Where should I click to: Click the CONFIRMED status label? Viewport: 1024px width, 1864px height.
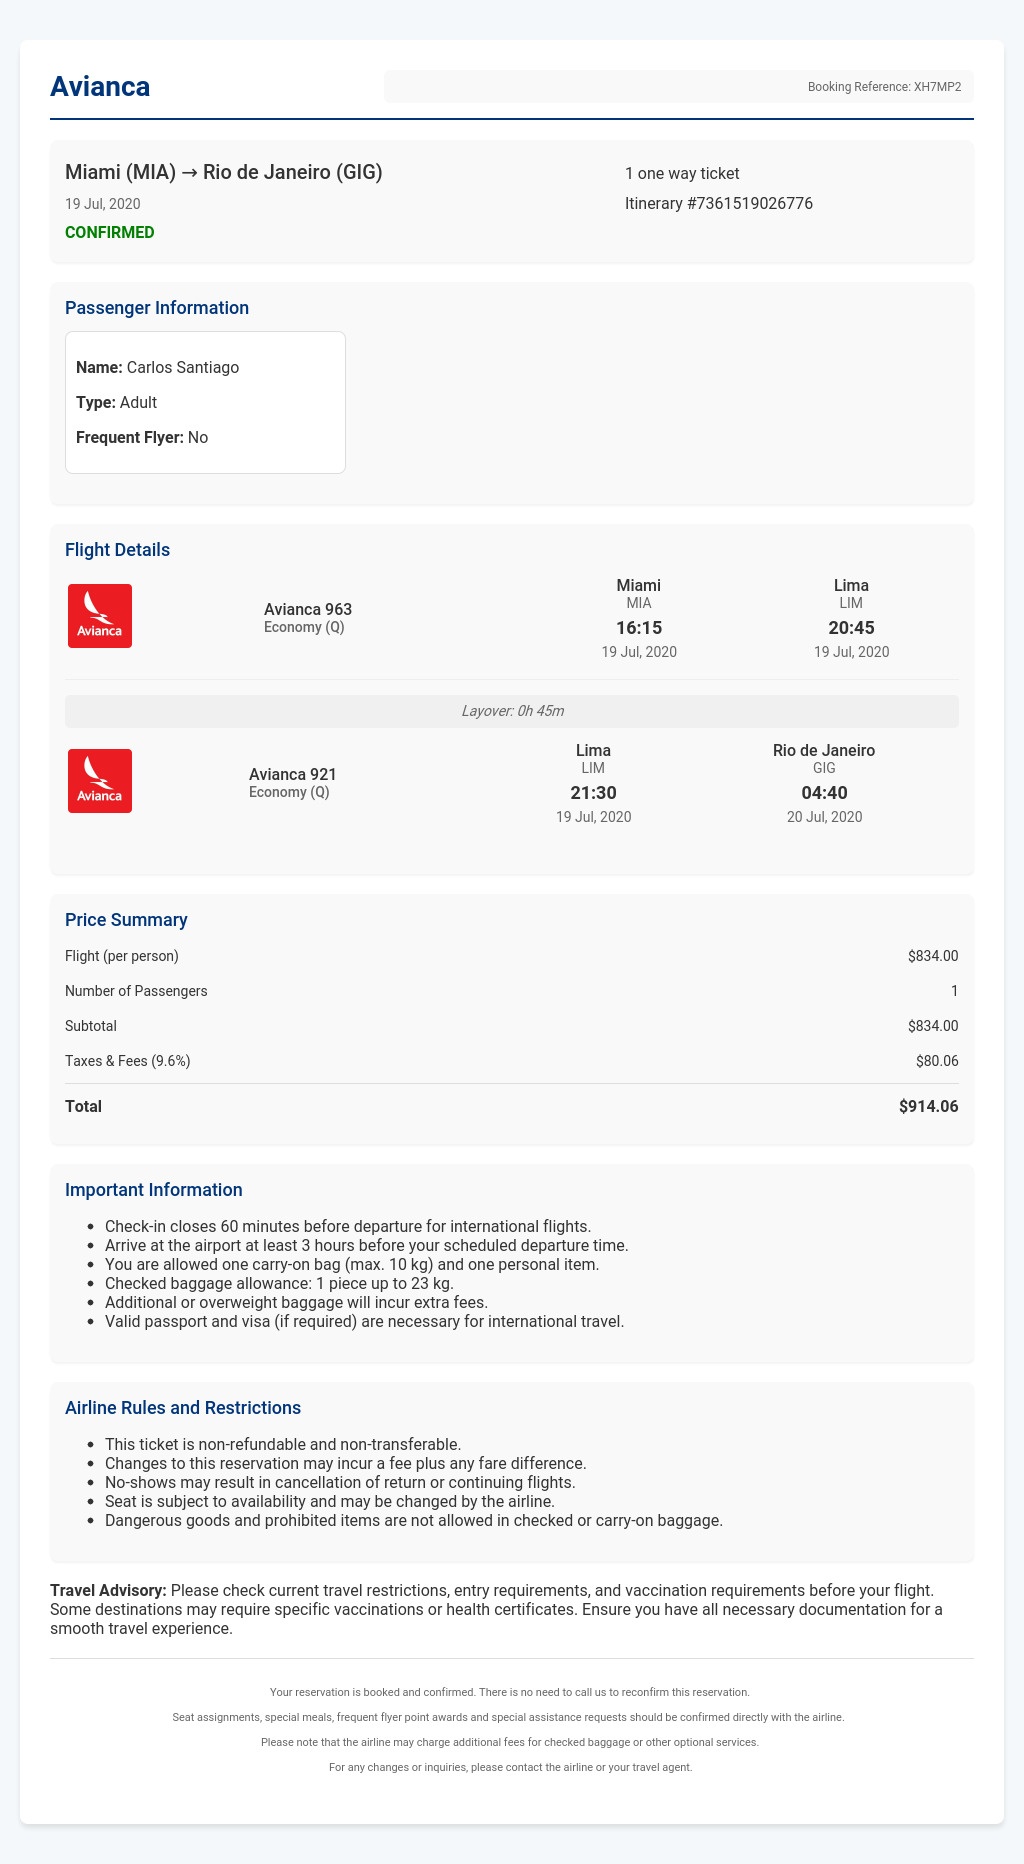coord(110,233)
